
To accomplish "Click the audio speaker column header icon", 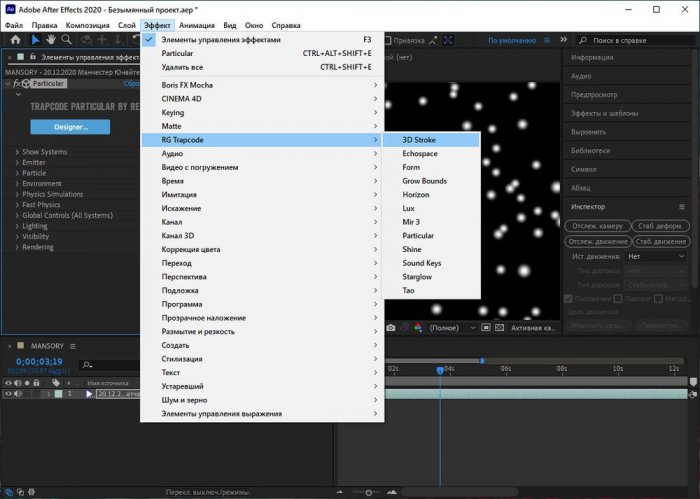I will 18,383.
